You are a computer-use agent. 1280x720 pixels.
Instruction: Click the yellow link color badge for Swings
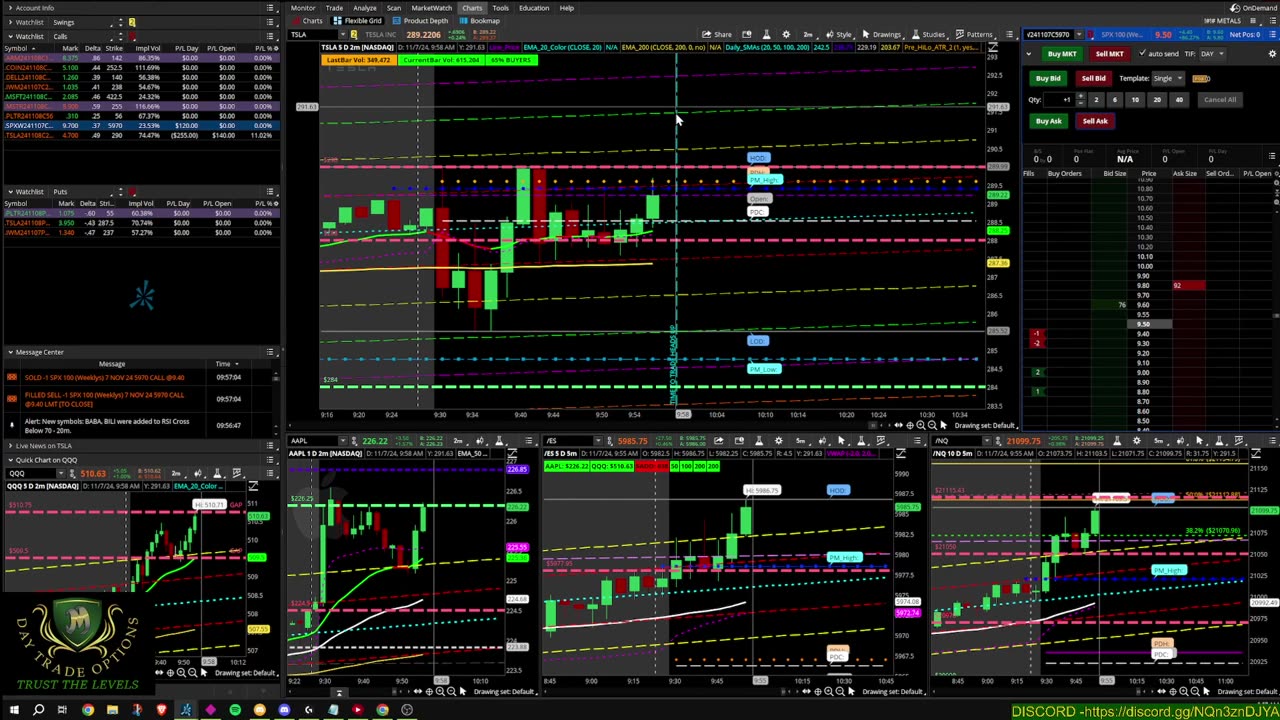131,22
